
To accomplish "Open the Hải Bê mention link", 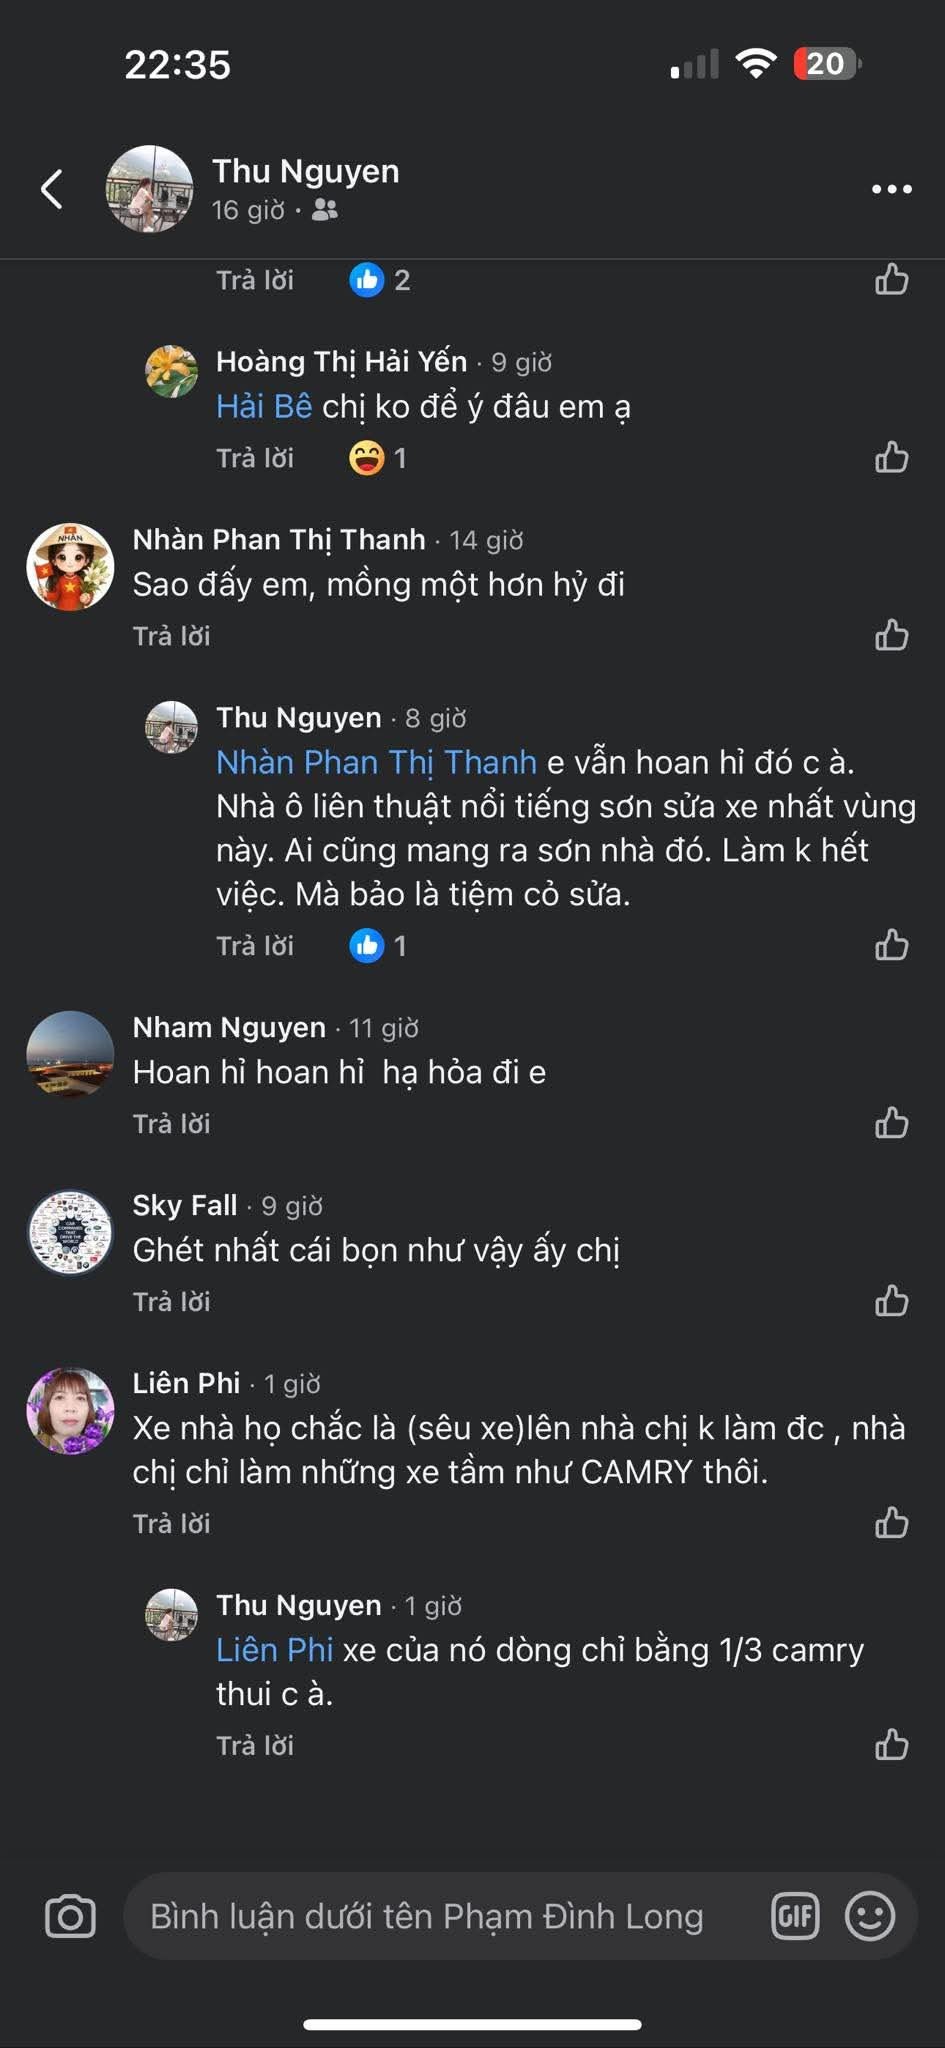I will [x=262, y=406].
